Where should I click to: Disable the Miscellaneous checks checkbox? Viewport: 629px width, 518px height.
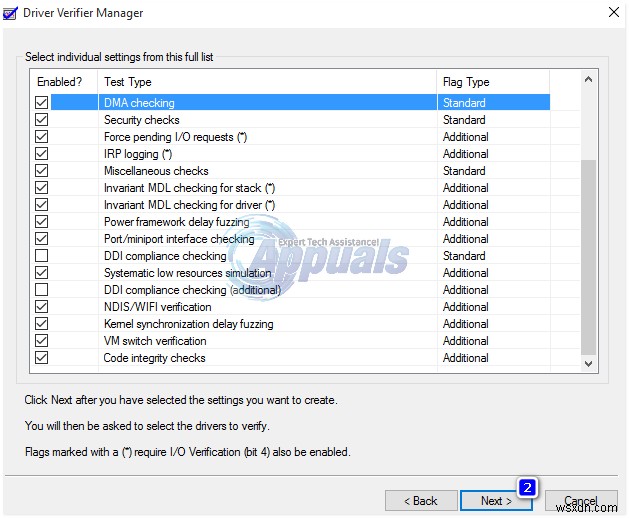point(41,171)
